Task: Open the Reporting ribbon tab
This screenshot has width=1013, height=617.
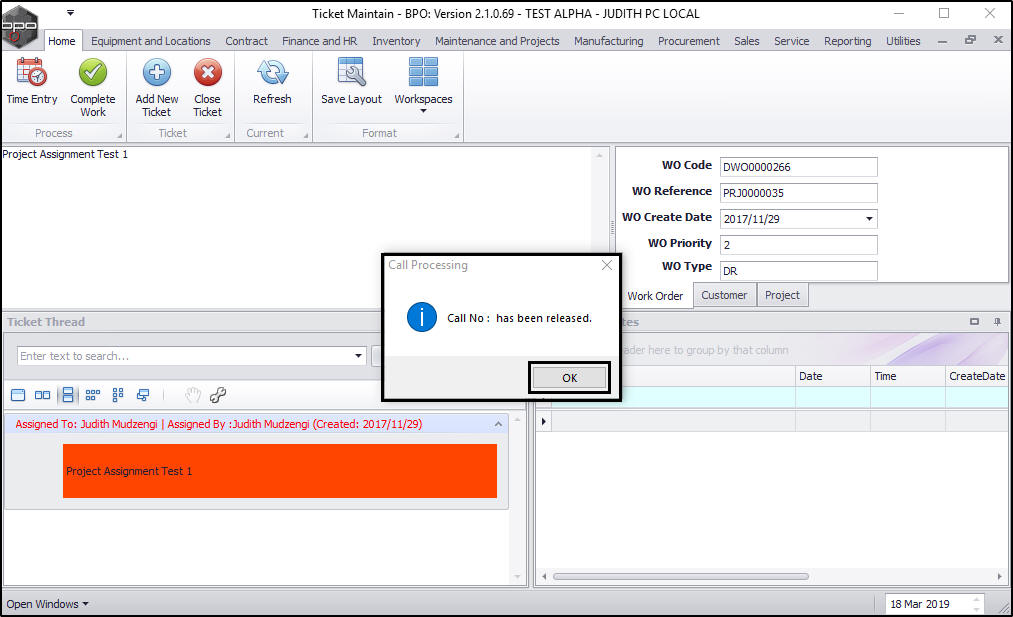Action: pyautogui.click(x=847, y=41)
